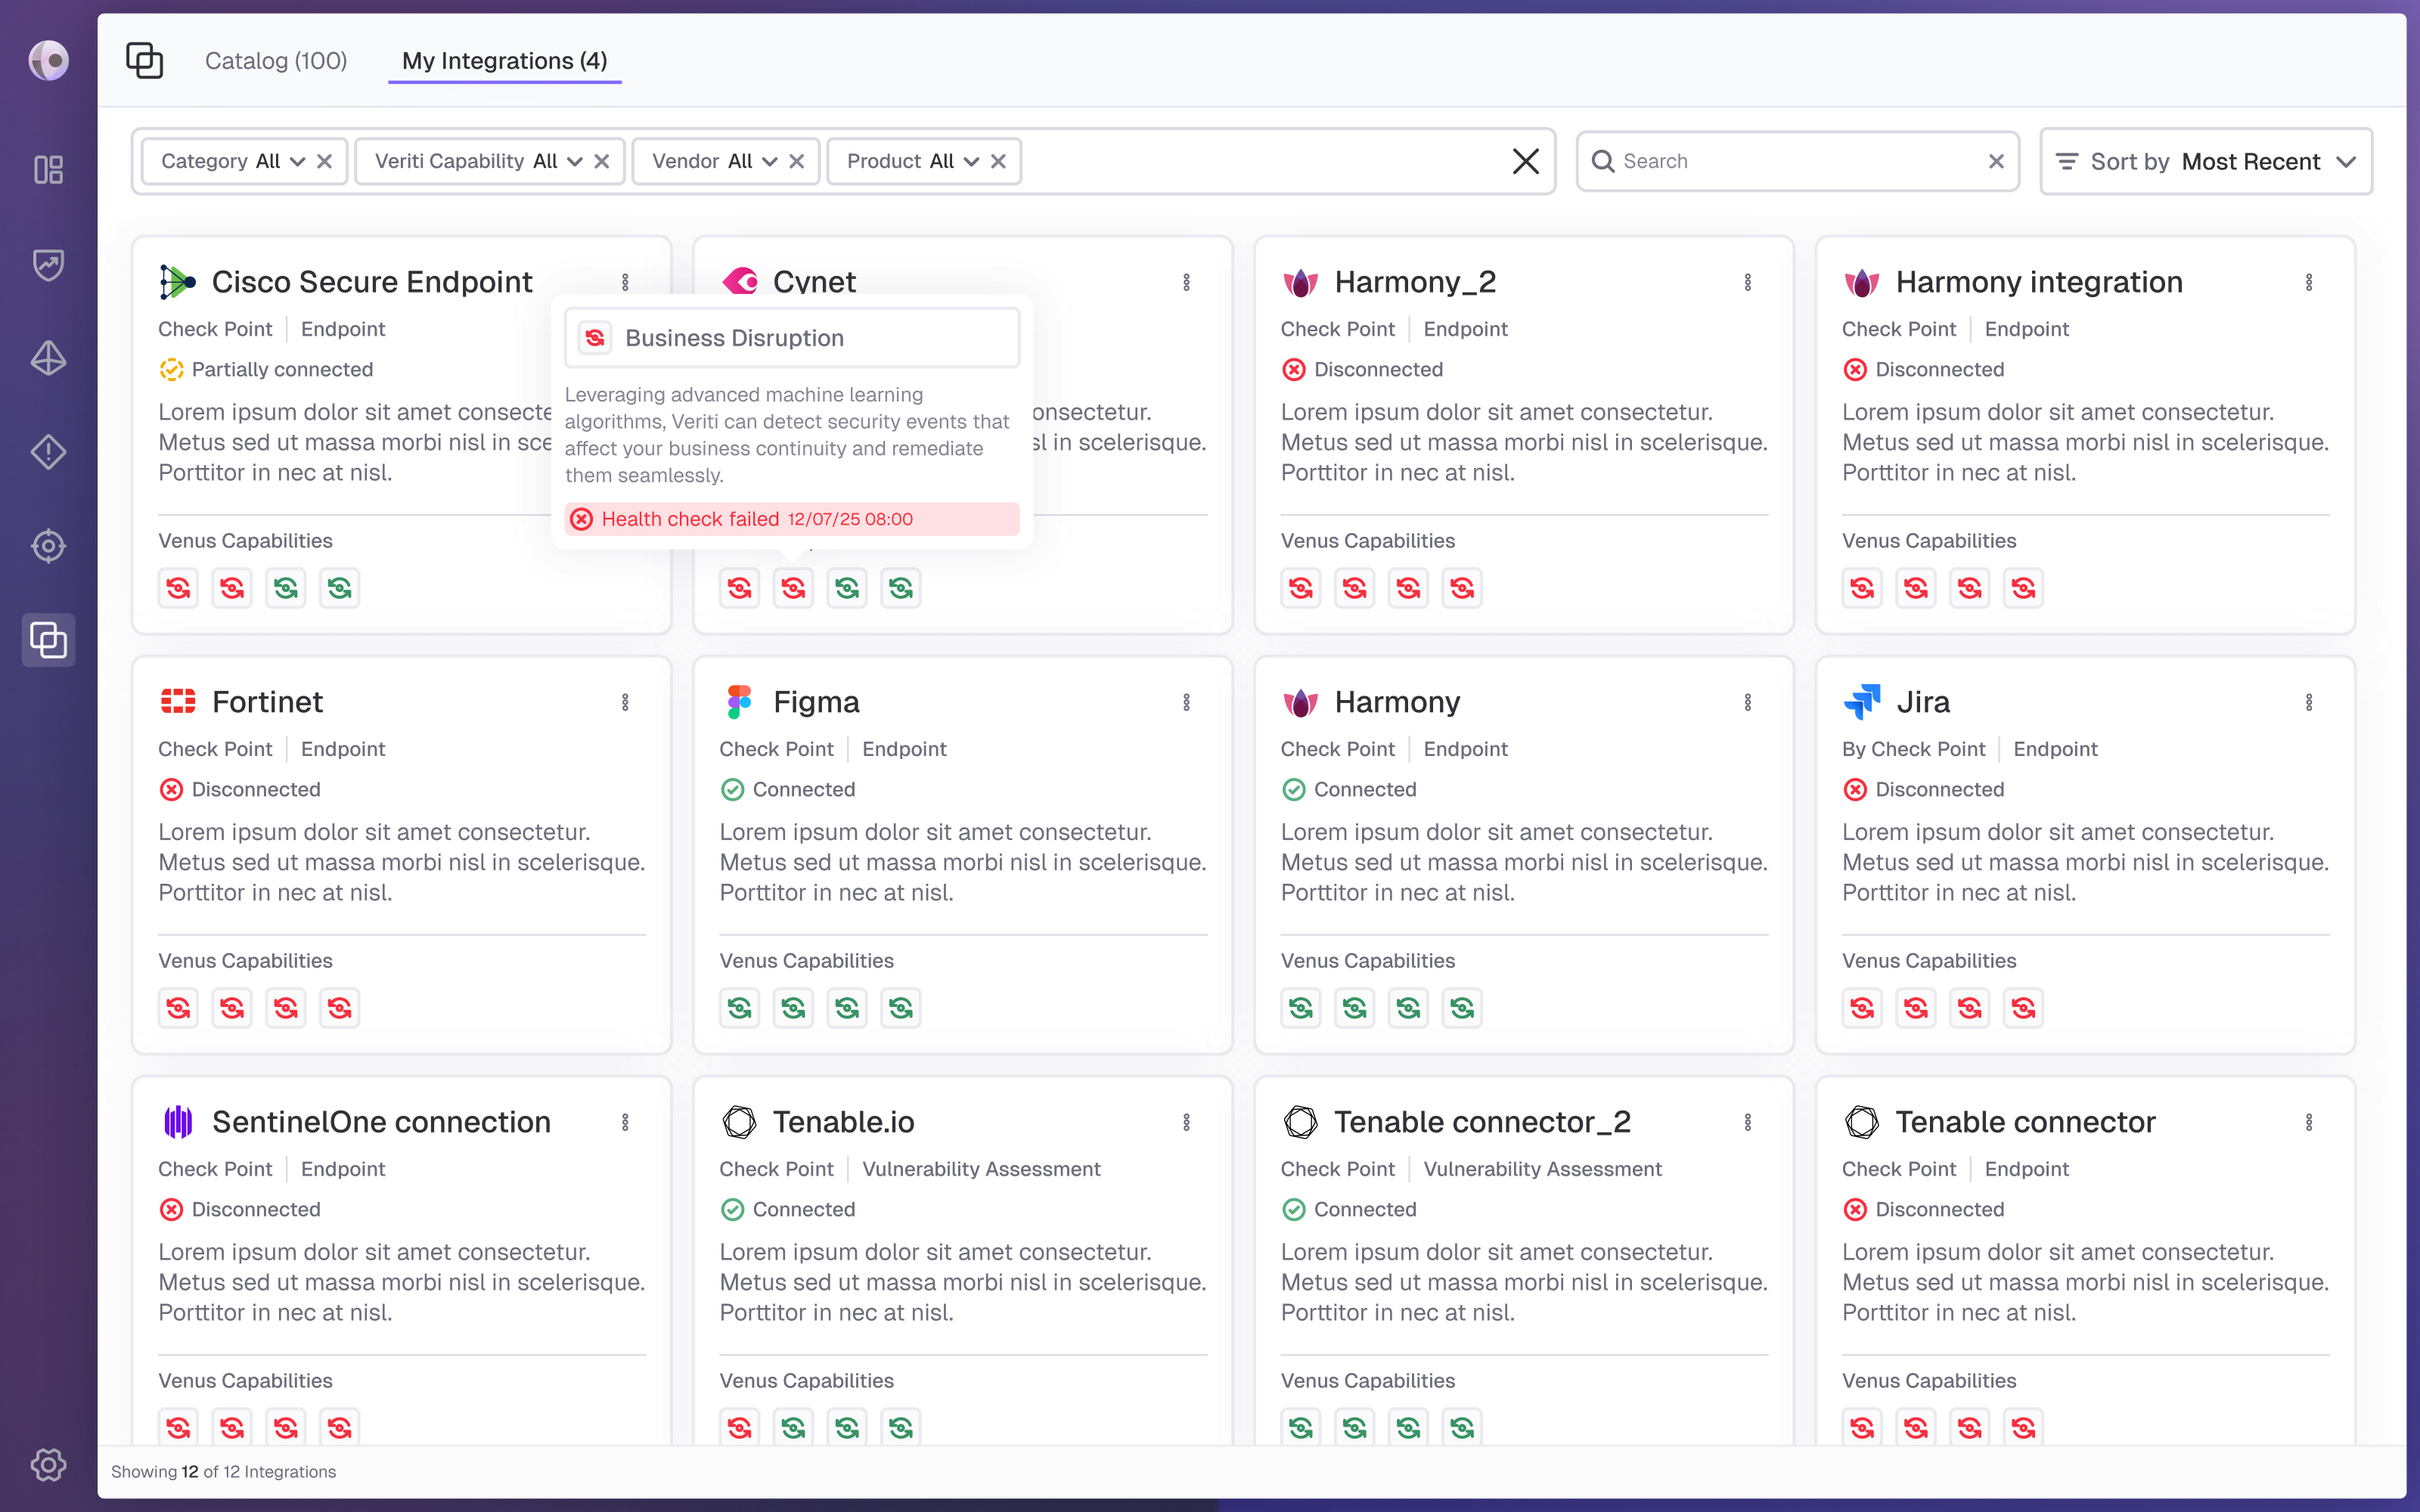
Task: Click Partially connected status on Cisco card
Action: [266, 370]
